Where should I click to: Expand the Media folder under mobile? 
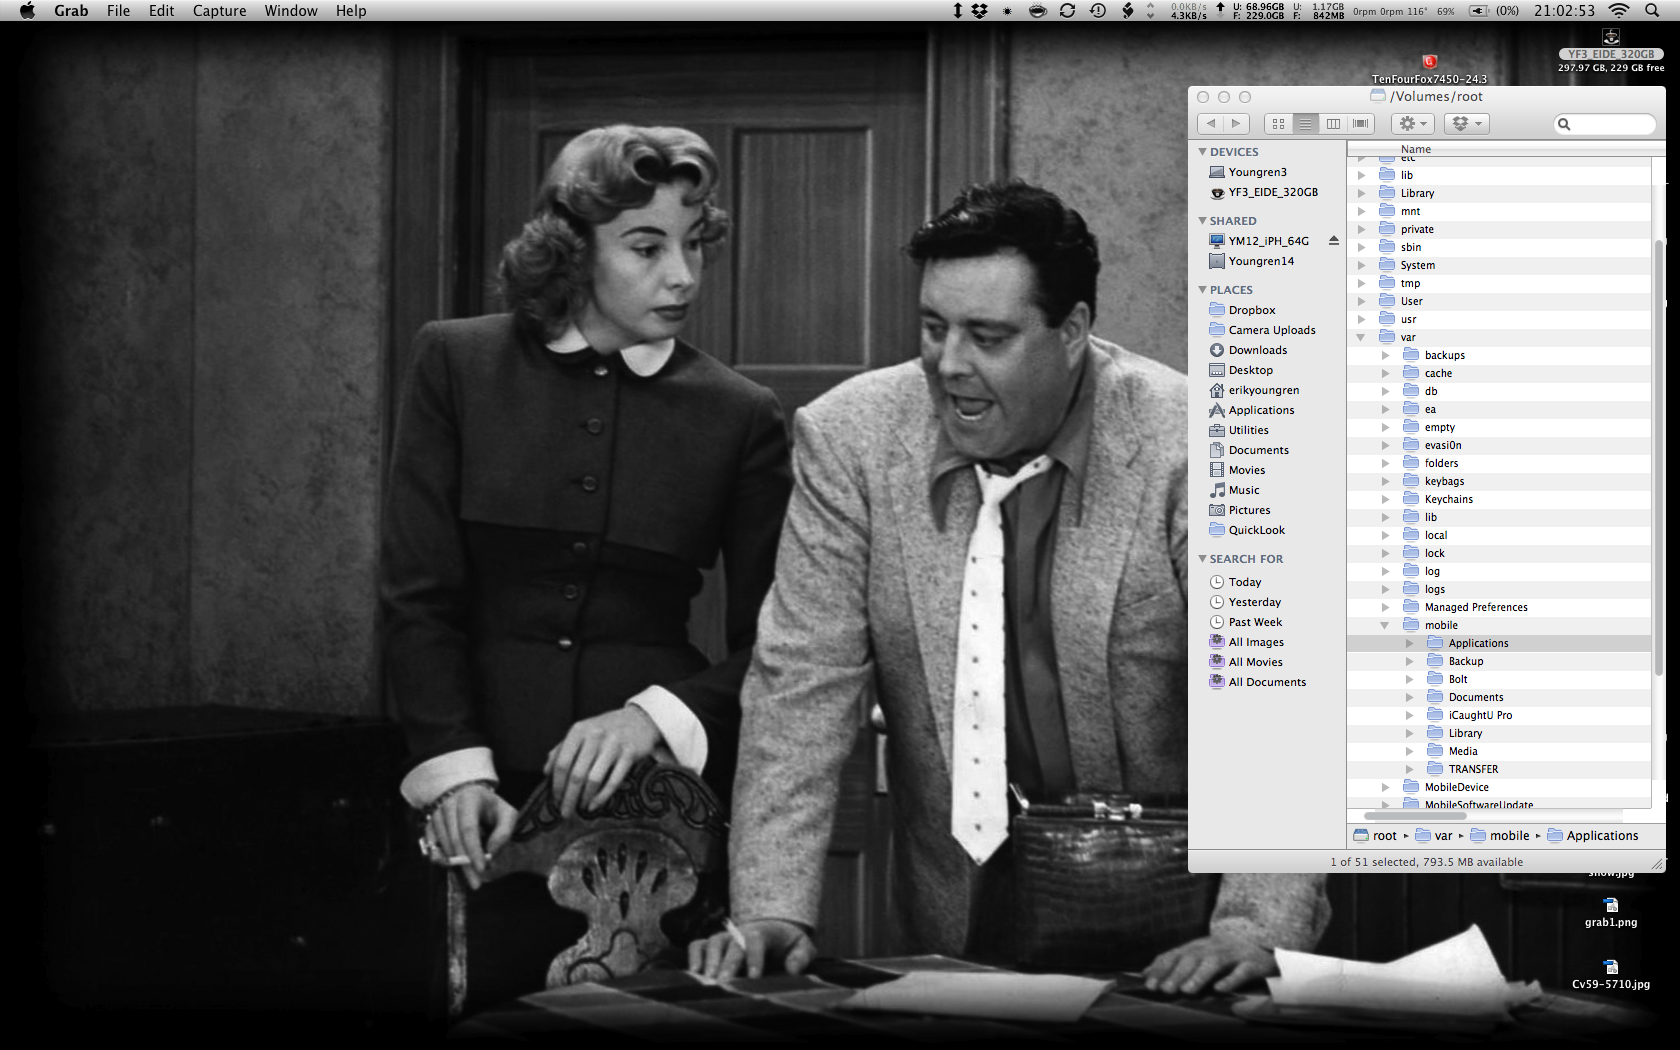1409,751
